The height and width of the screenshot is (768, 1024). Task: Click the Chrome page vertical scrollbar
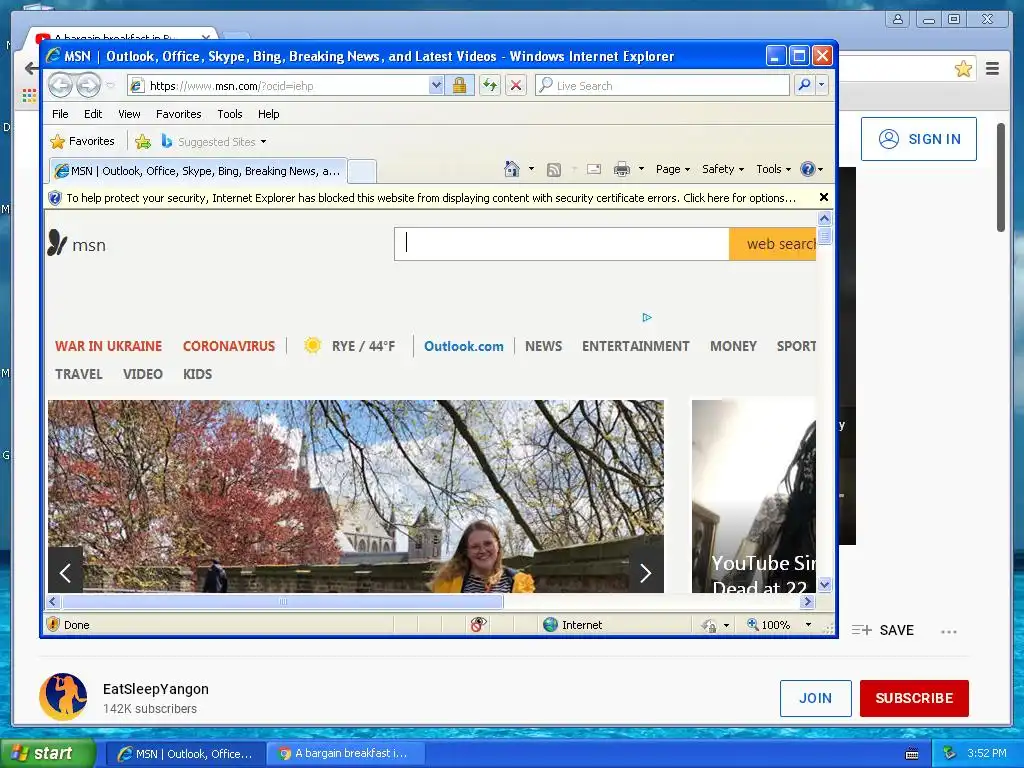(1000, 177)
